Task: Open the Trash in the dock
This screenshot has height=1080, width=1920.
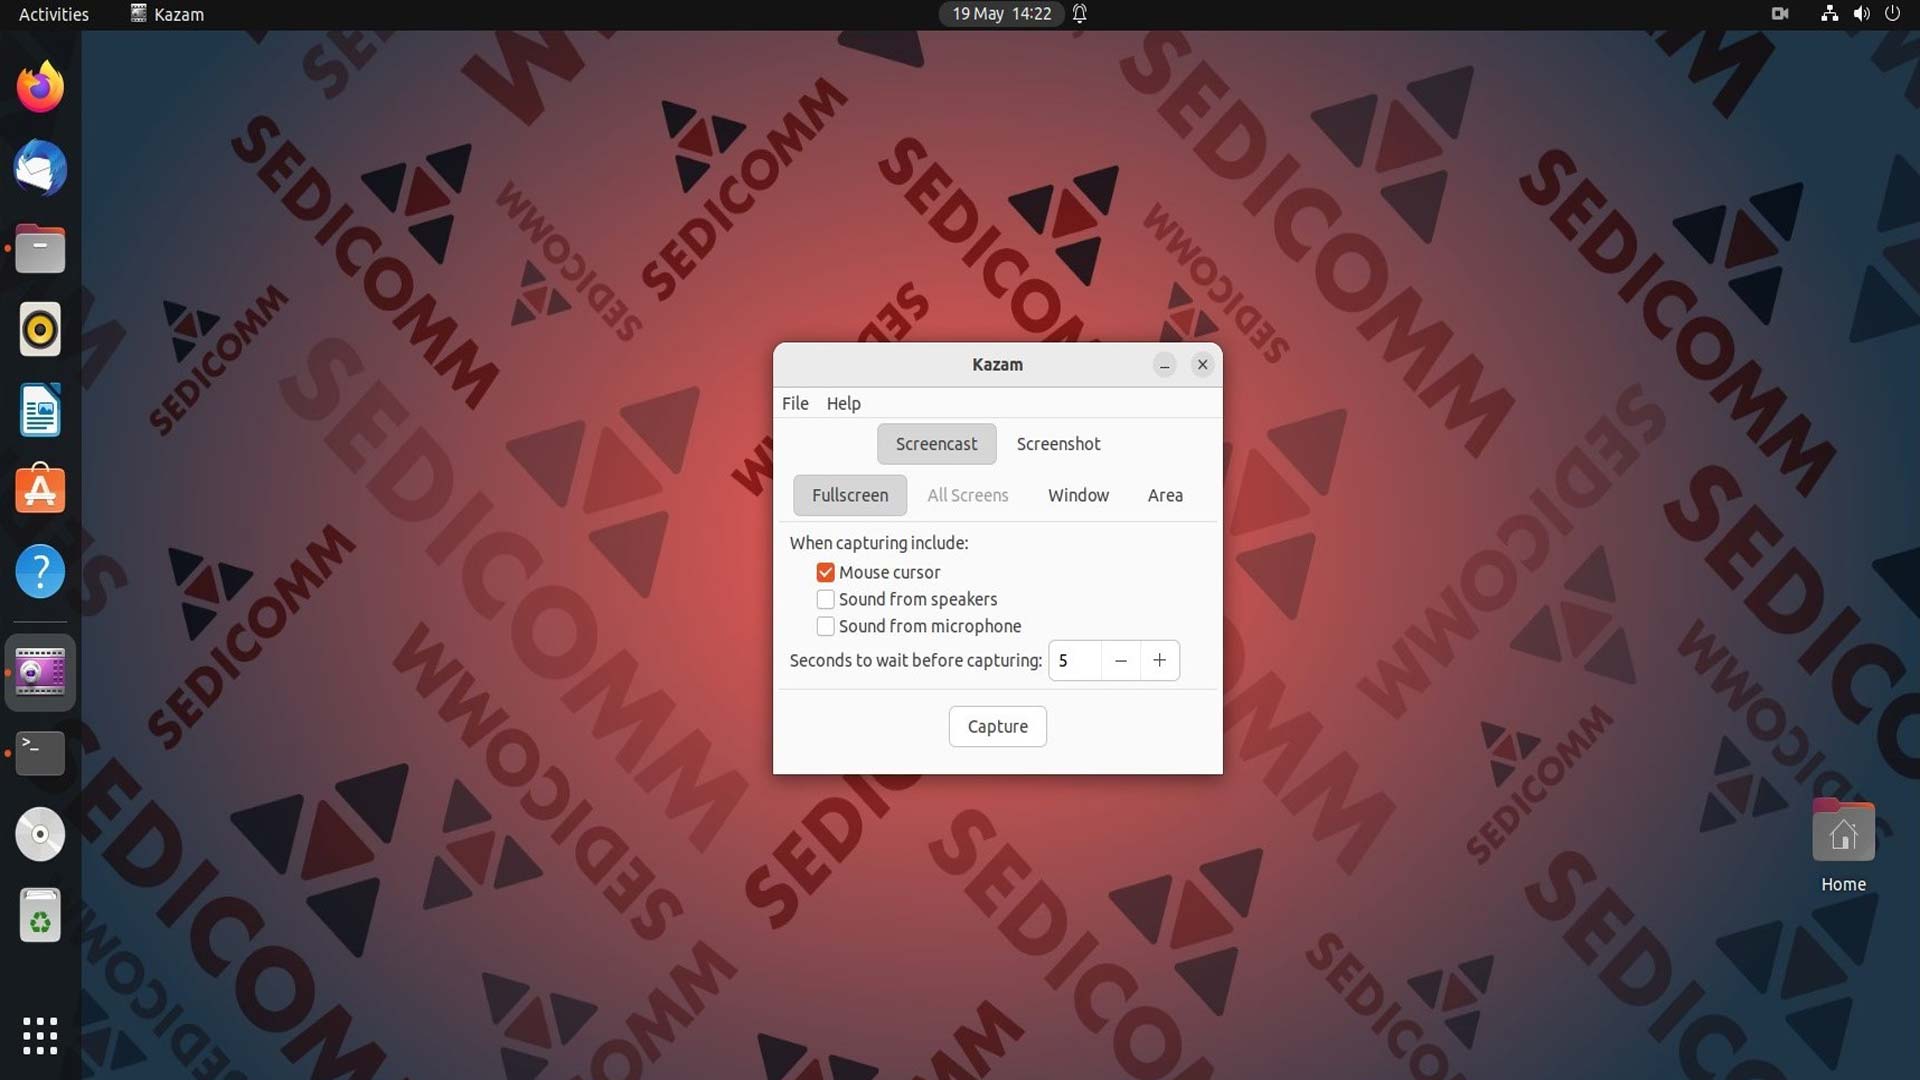Action: point(40,915)
